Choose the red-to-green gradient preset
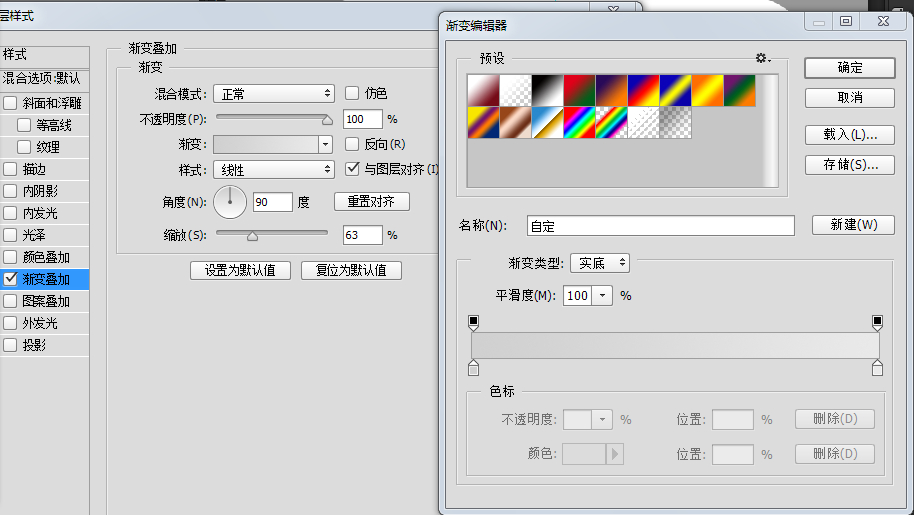The width and height of the screenshot is (914, 515). click(579, 90)
